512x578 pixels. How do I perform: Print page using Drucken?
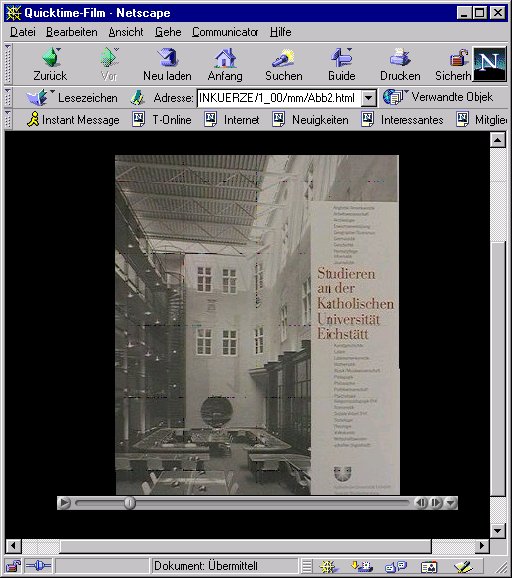point(400,64)
